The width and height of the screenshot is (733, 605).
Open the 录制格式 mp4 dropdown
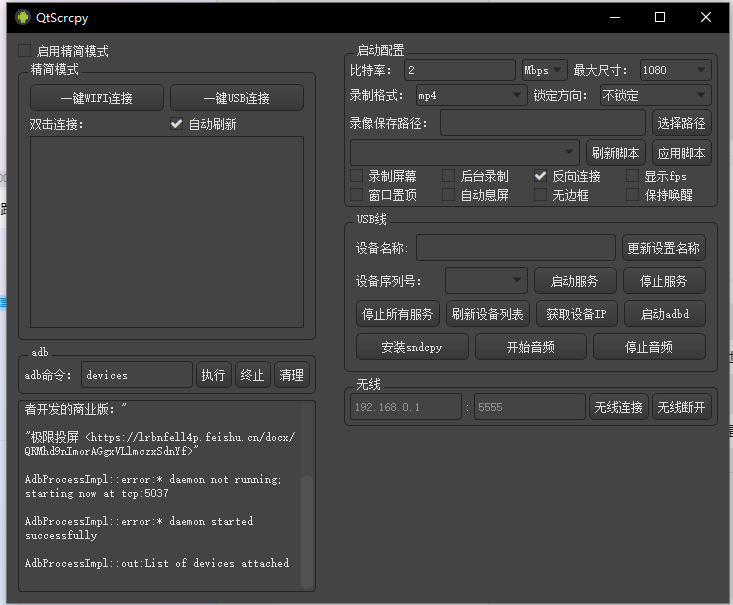pyautogui.click(x=470, y=95)
